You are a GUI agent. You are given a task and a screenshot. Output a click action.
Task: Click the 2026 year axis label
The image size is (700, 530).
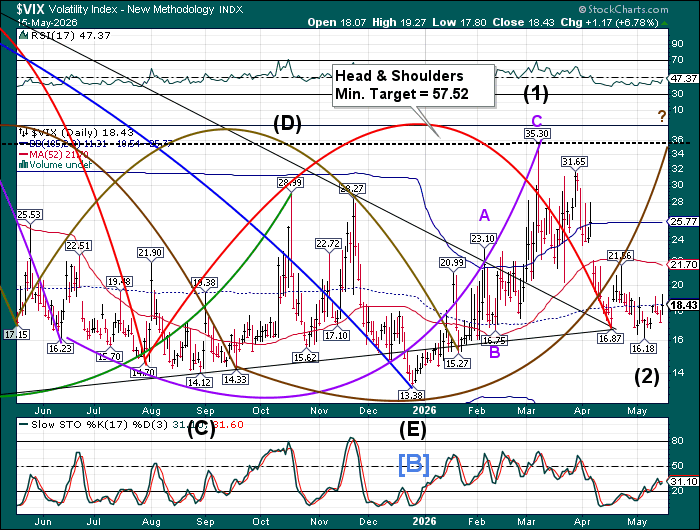[x=424, y=411]
